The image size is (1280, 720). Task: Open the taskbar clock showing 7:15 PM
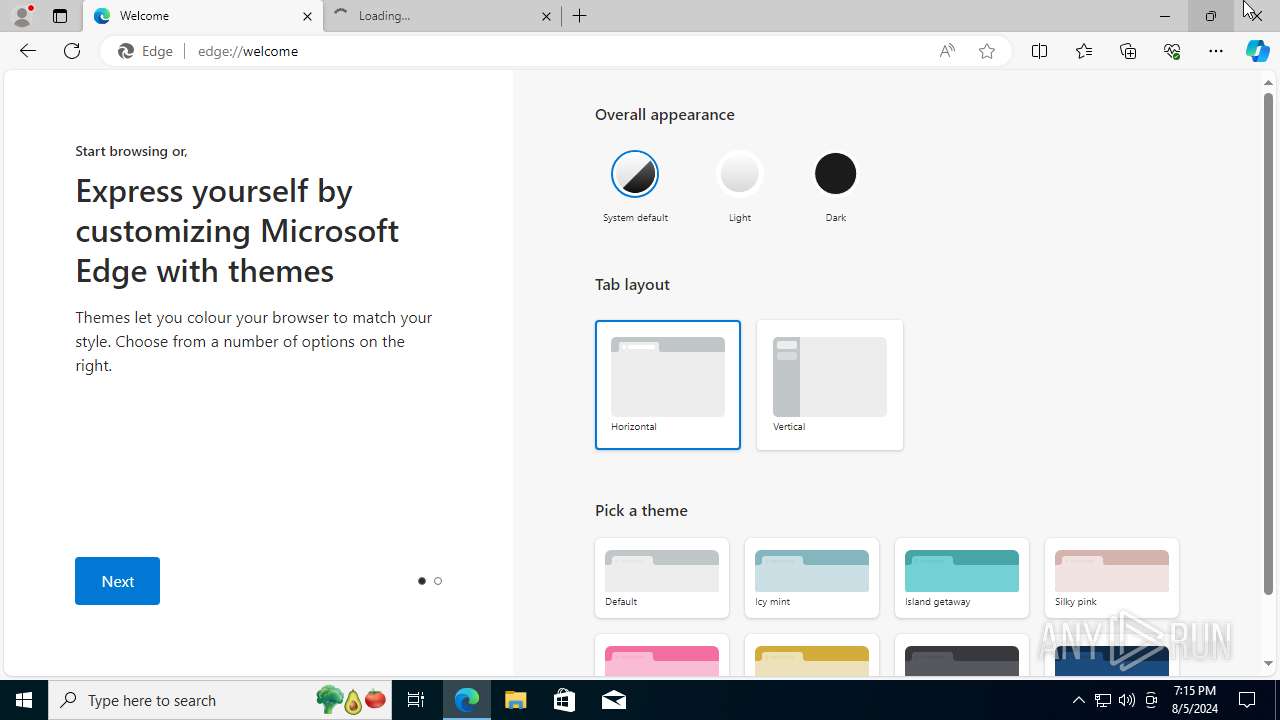[1195, 700]
